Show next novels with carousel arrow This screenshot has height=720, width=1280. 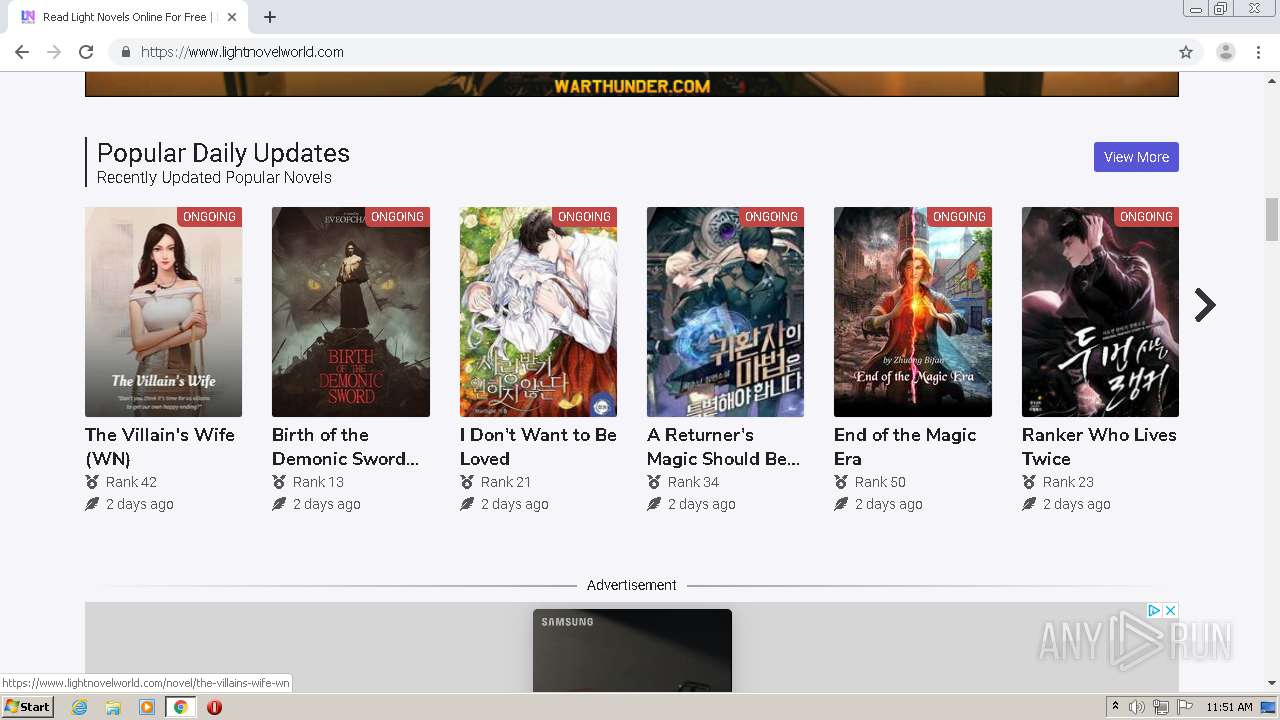pyautogui.click(x=1205, y=305)
